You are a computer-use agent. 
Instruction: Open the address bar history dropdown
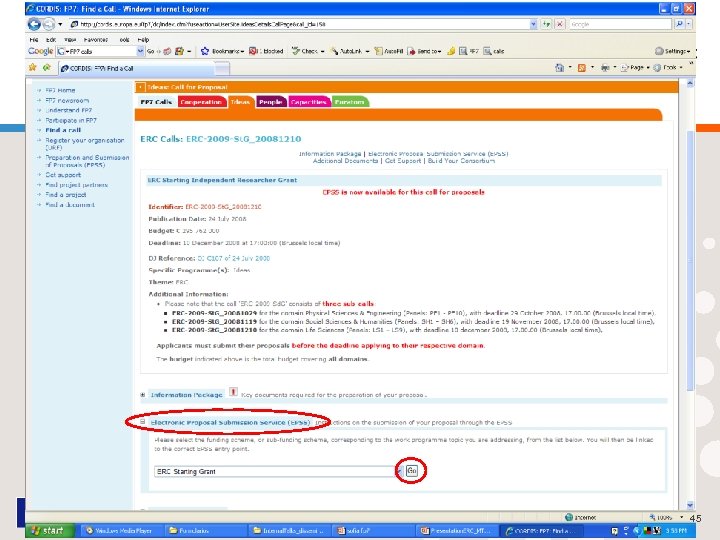[x=533, y=24]
